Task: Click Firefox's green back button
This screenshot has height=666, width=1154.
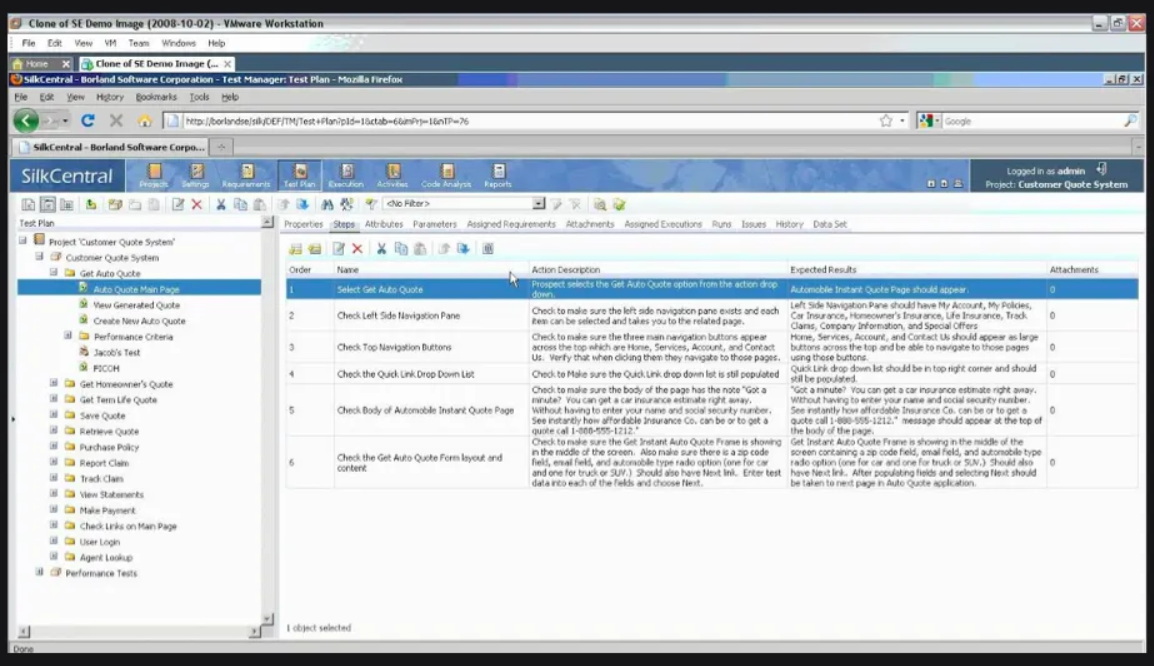Action: tap(26, 121)
